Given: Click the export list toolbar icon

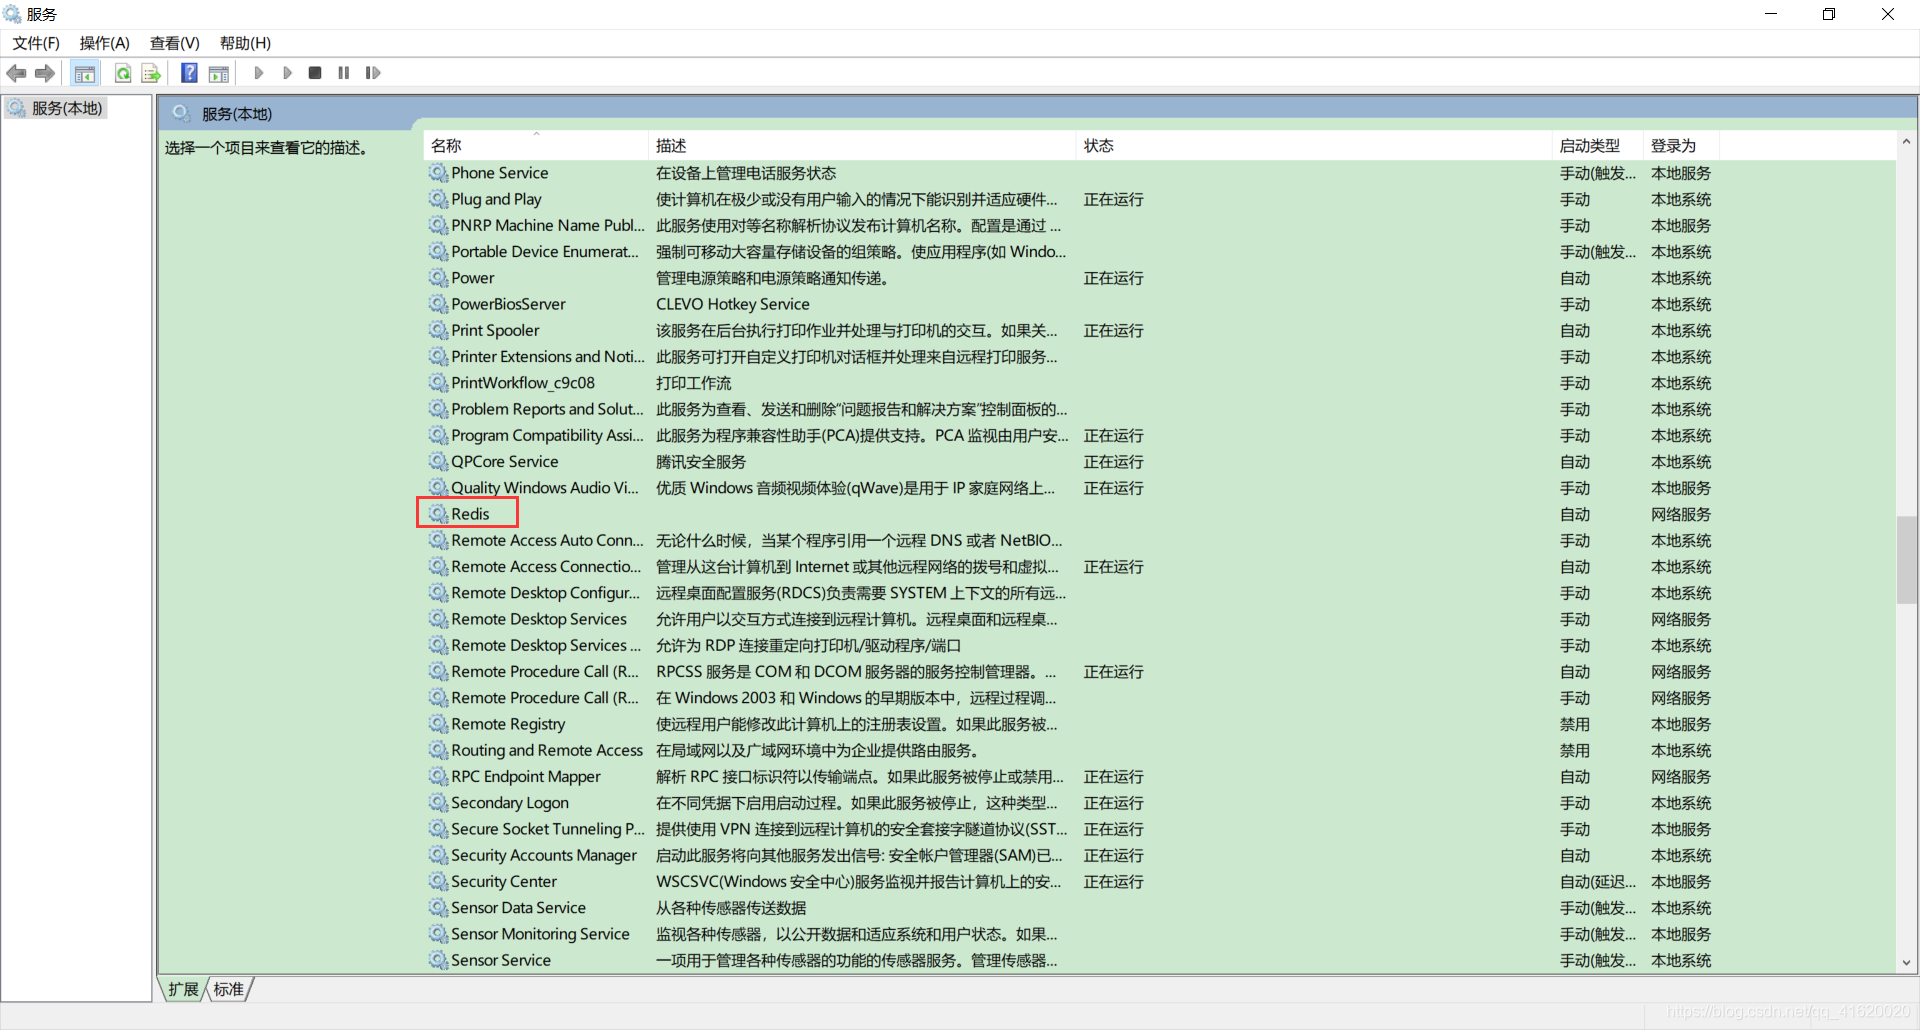Looking at the screenshot, I should pyautogui.click(x=151, y=73).
